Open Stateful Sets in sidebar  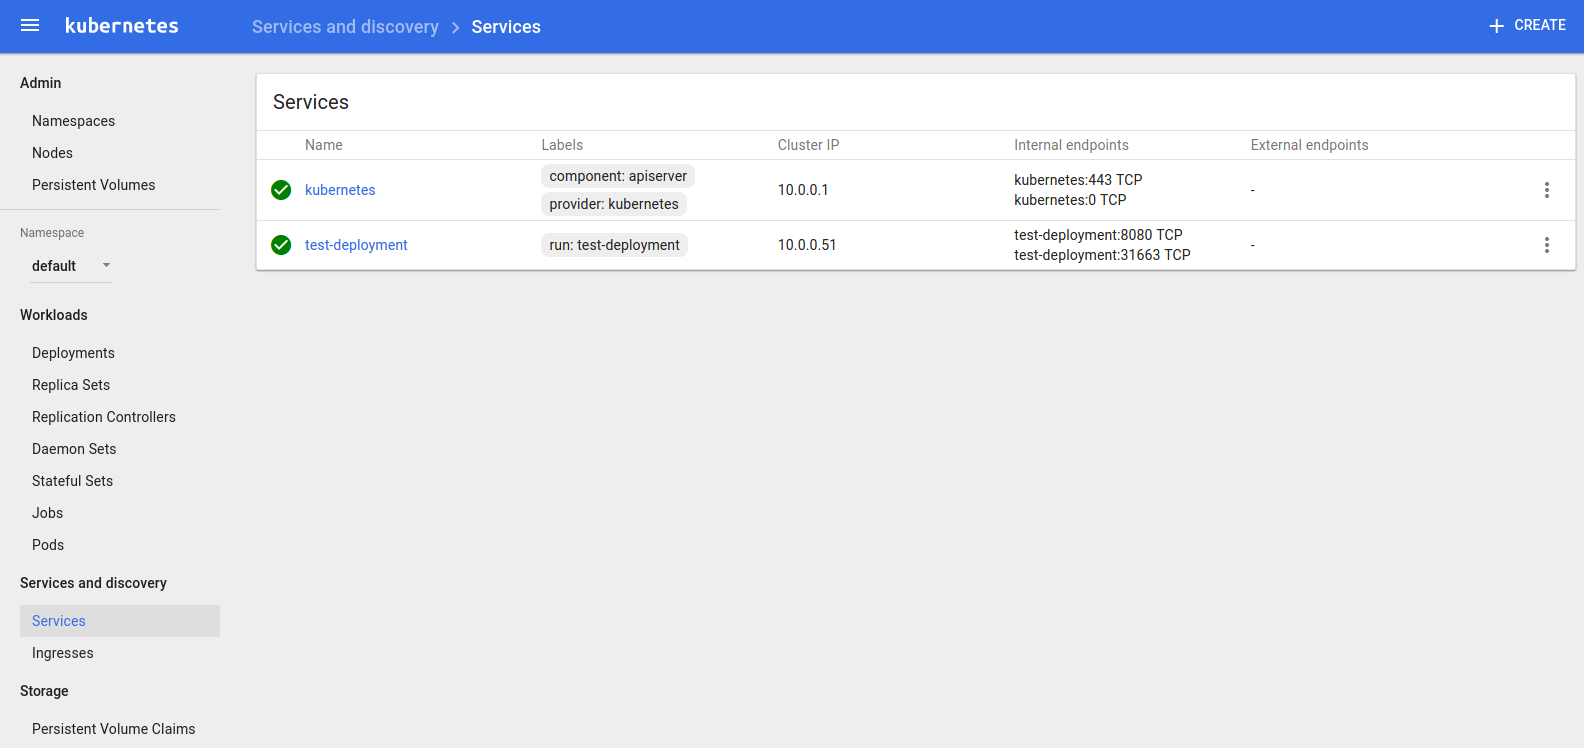tap(72, 481)
